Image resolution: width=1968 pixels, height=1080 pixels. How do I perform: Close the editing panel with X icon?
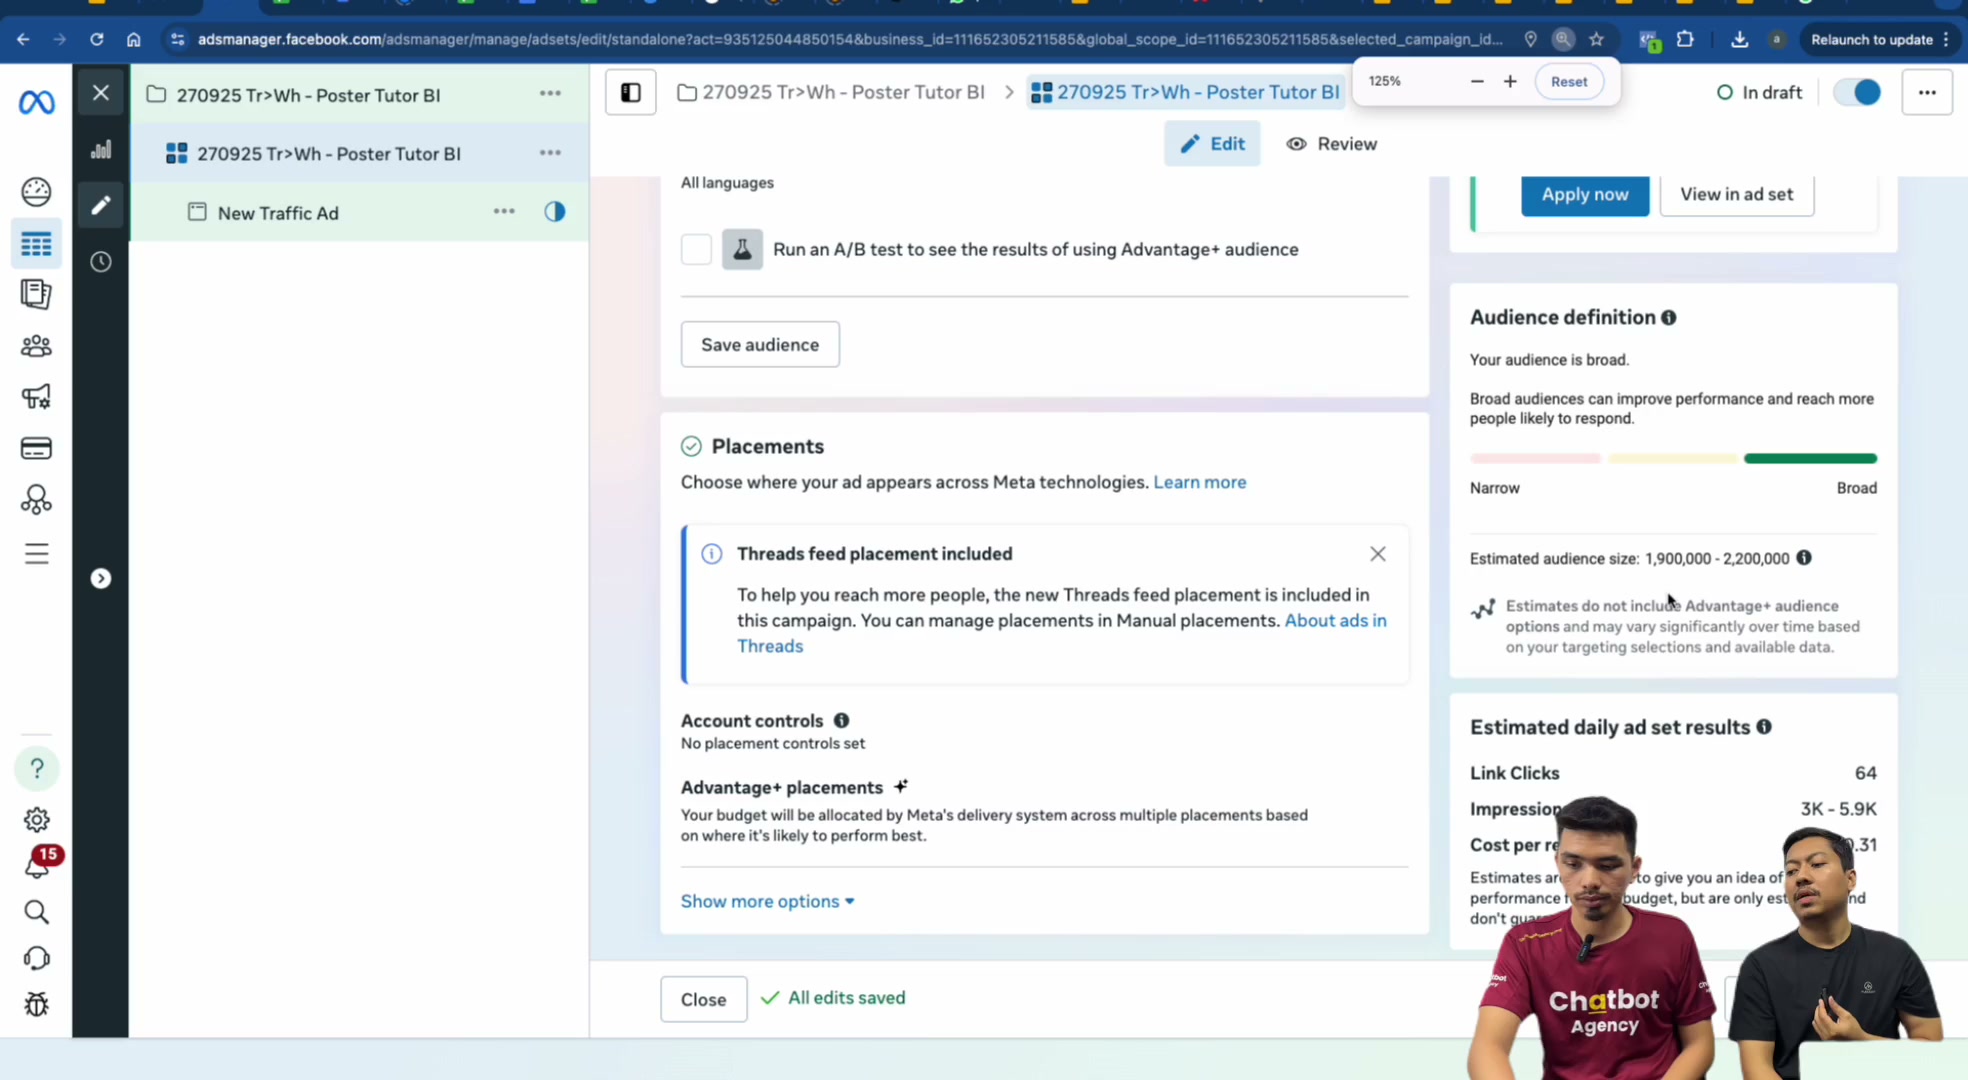pyautogui.click(x=101, y=93)
